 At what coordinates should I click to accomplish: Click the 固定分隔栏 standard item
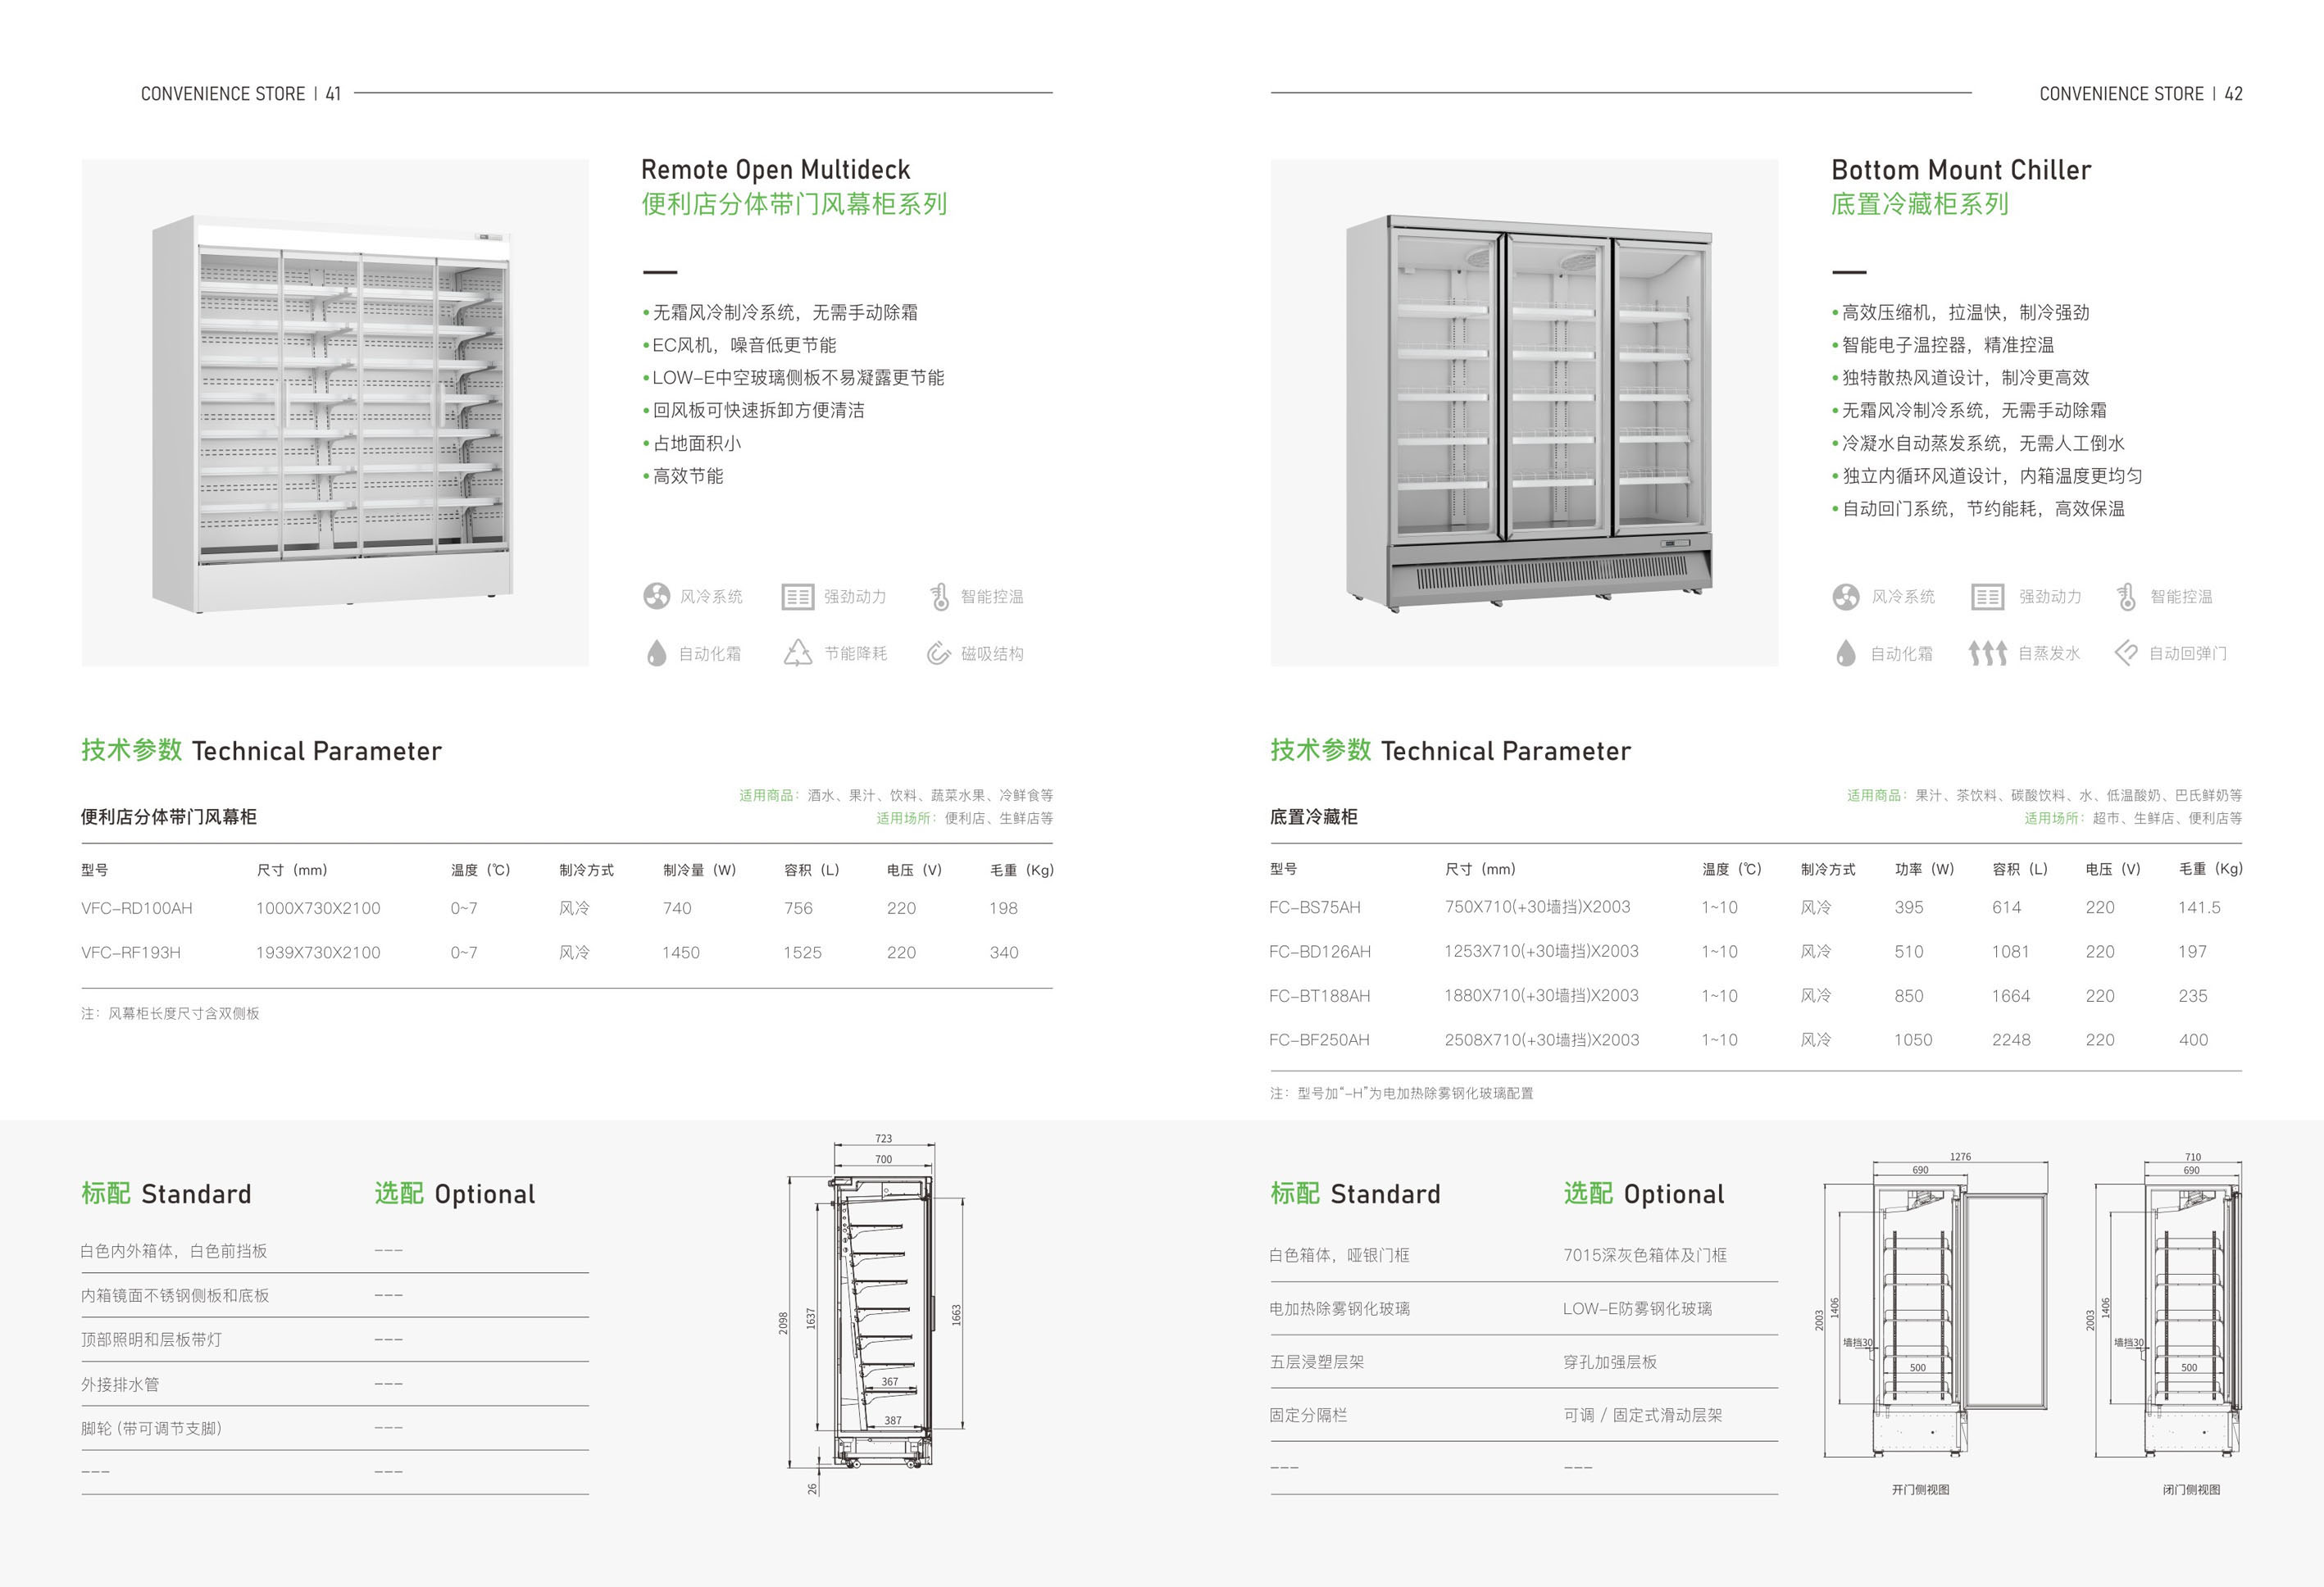[1308, 1415]
